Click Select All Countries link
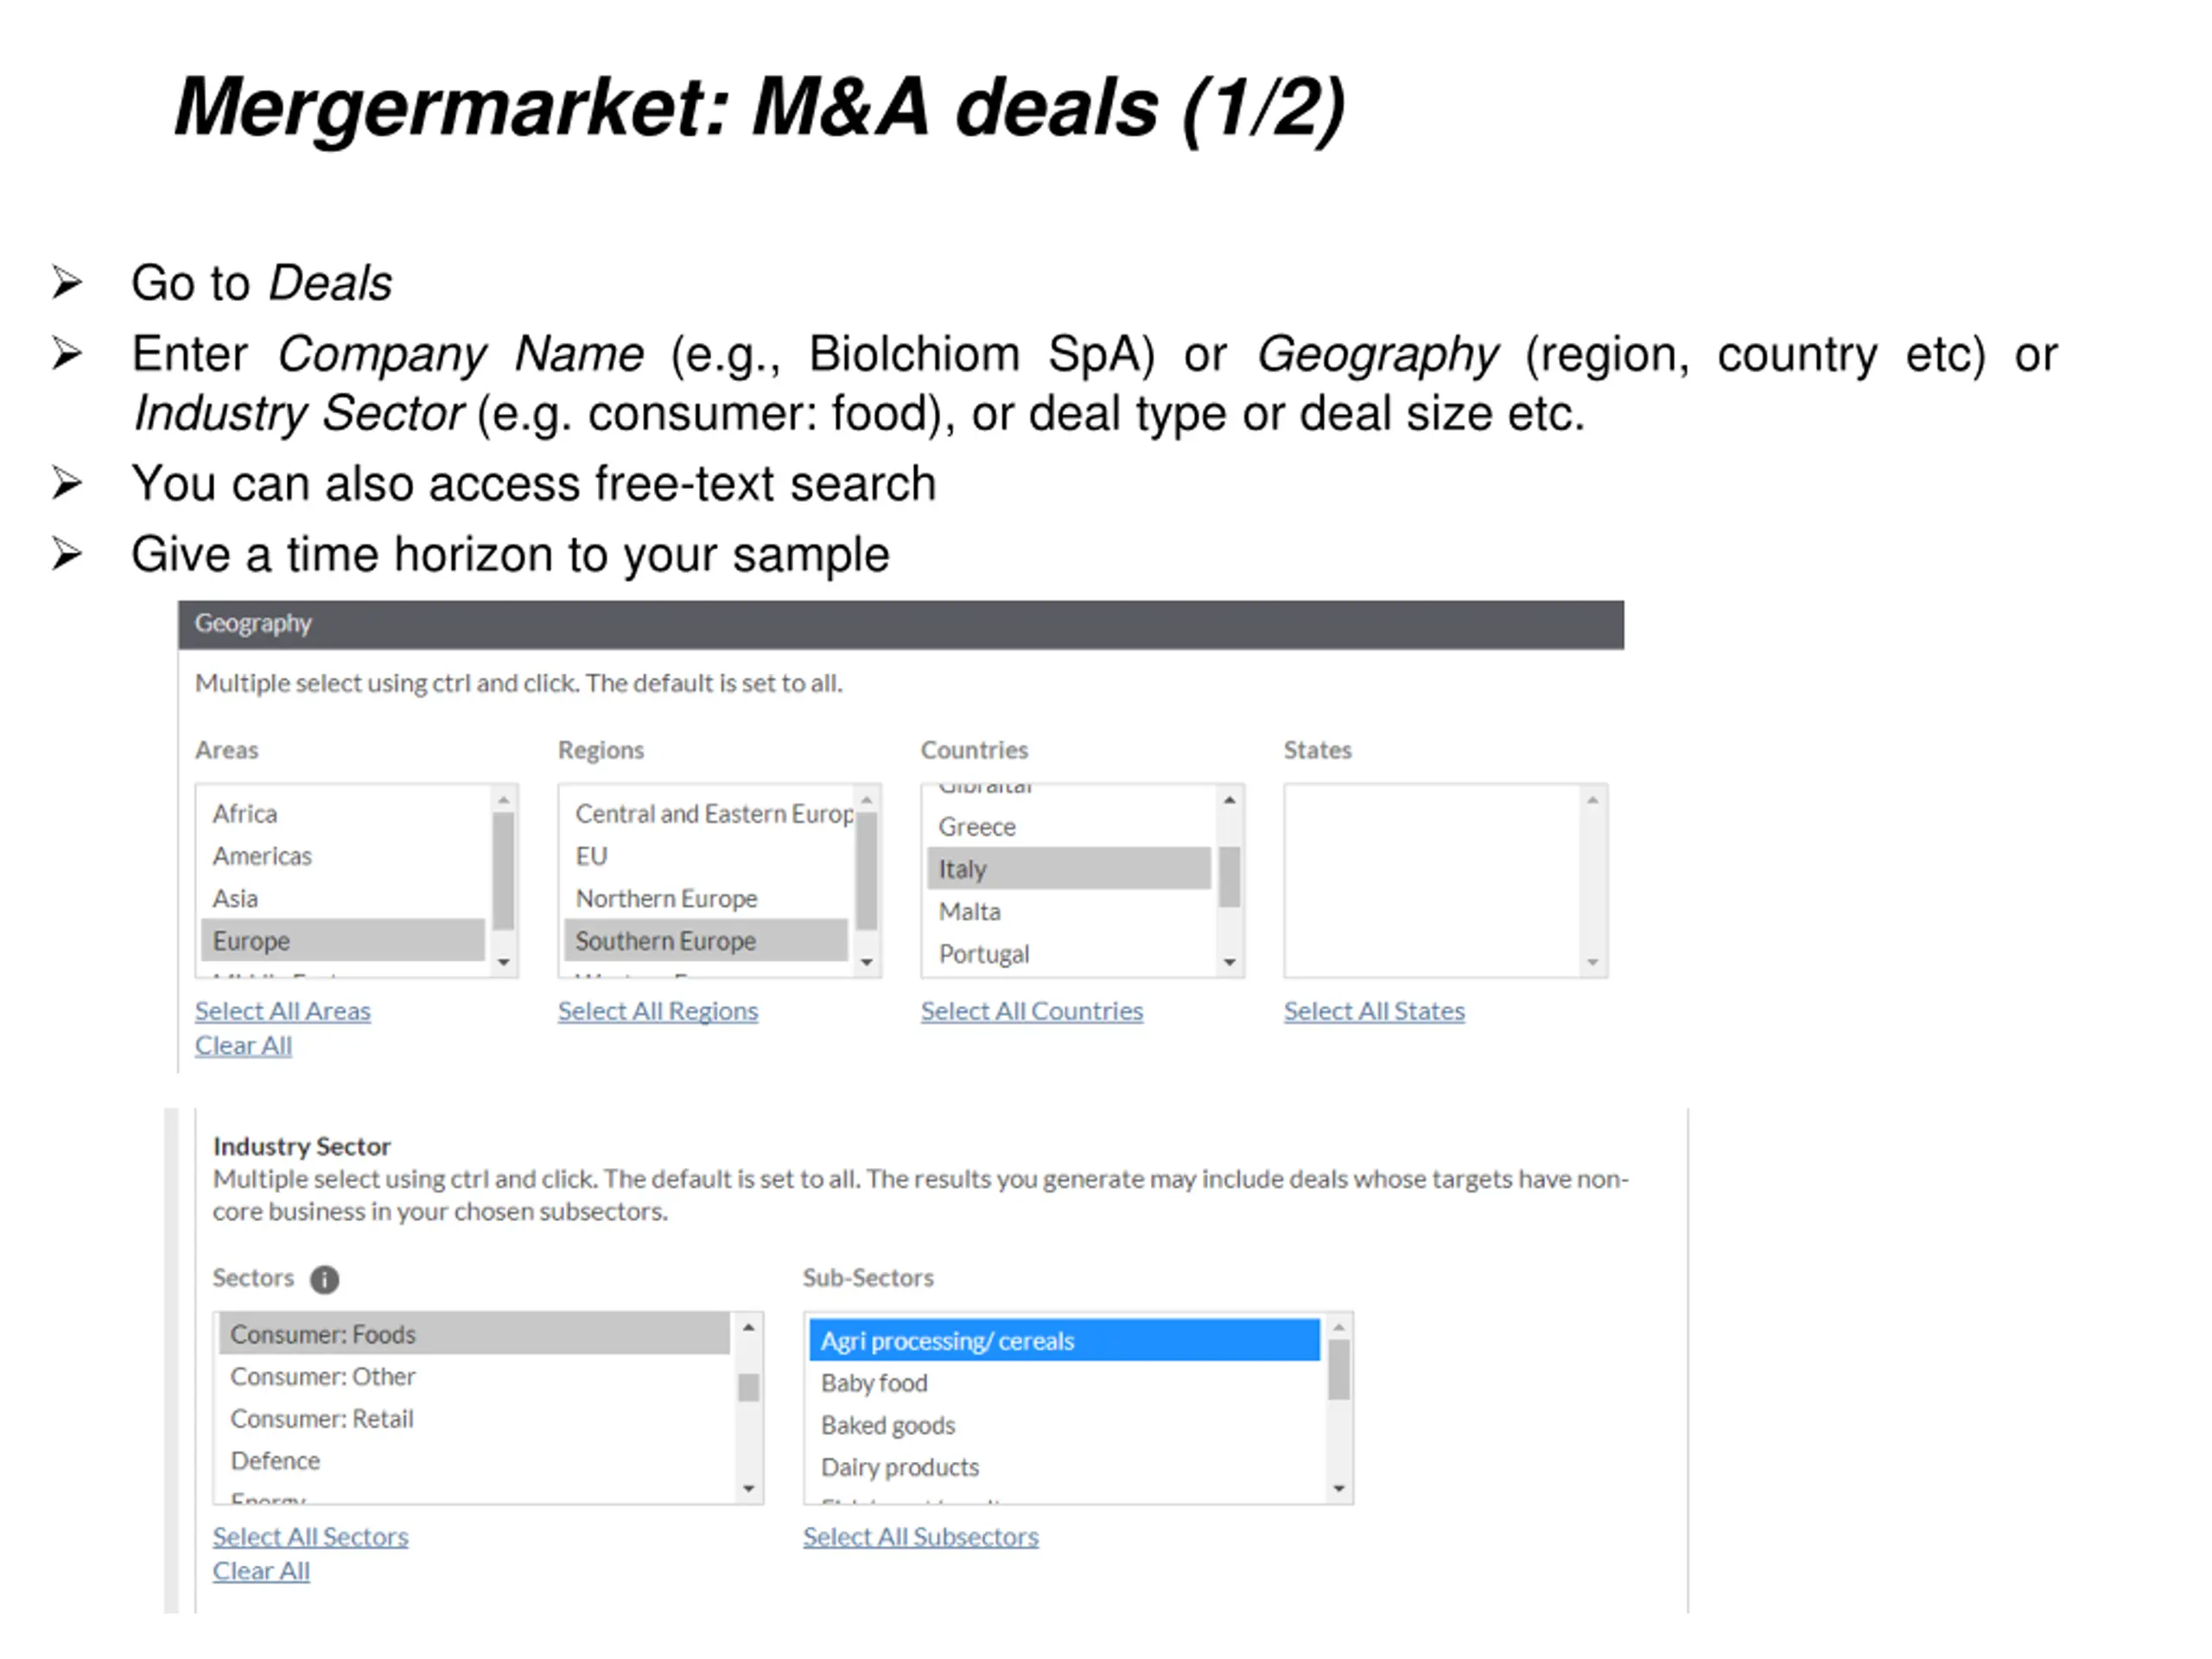Viewport: 2212px width, 1659px height. coord(1032,1011)
